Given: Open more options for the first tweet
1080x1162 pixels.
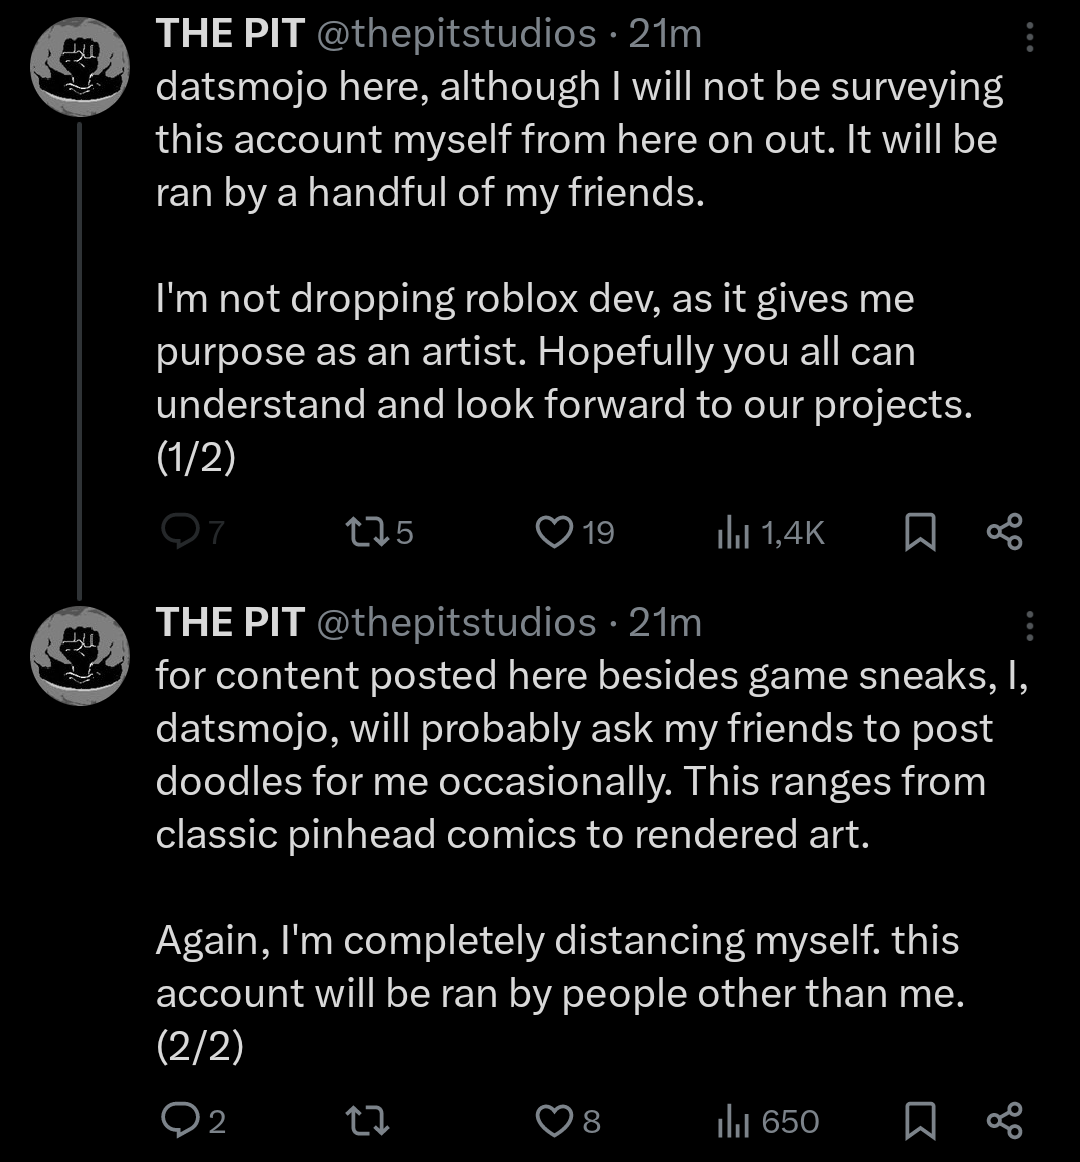Looking at the screenshot, I should click(1029, 38).
